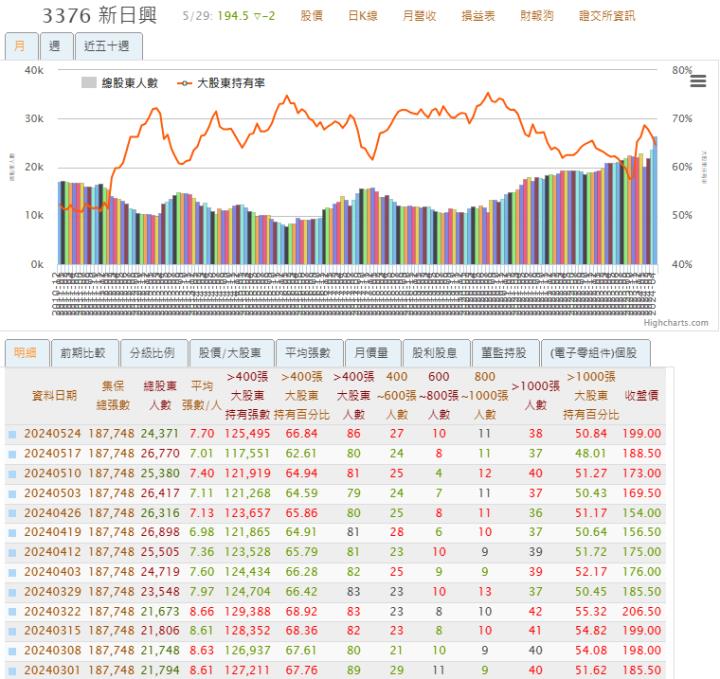This screenshot has height=679, width=720.
Task: Click the blue square icon for row 20240419
Action: coord(12,533)
